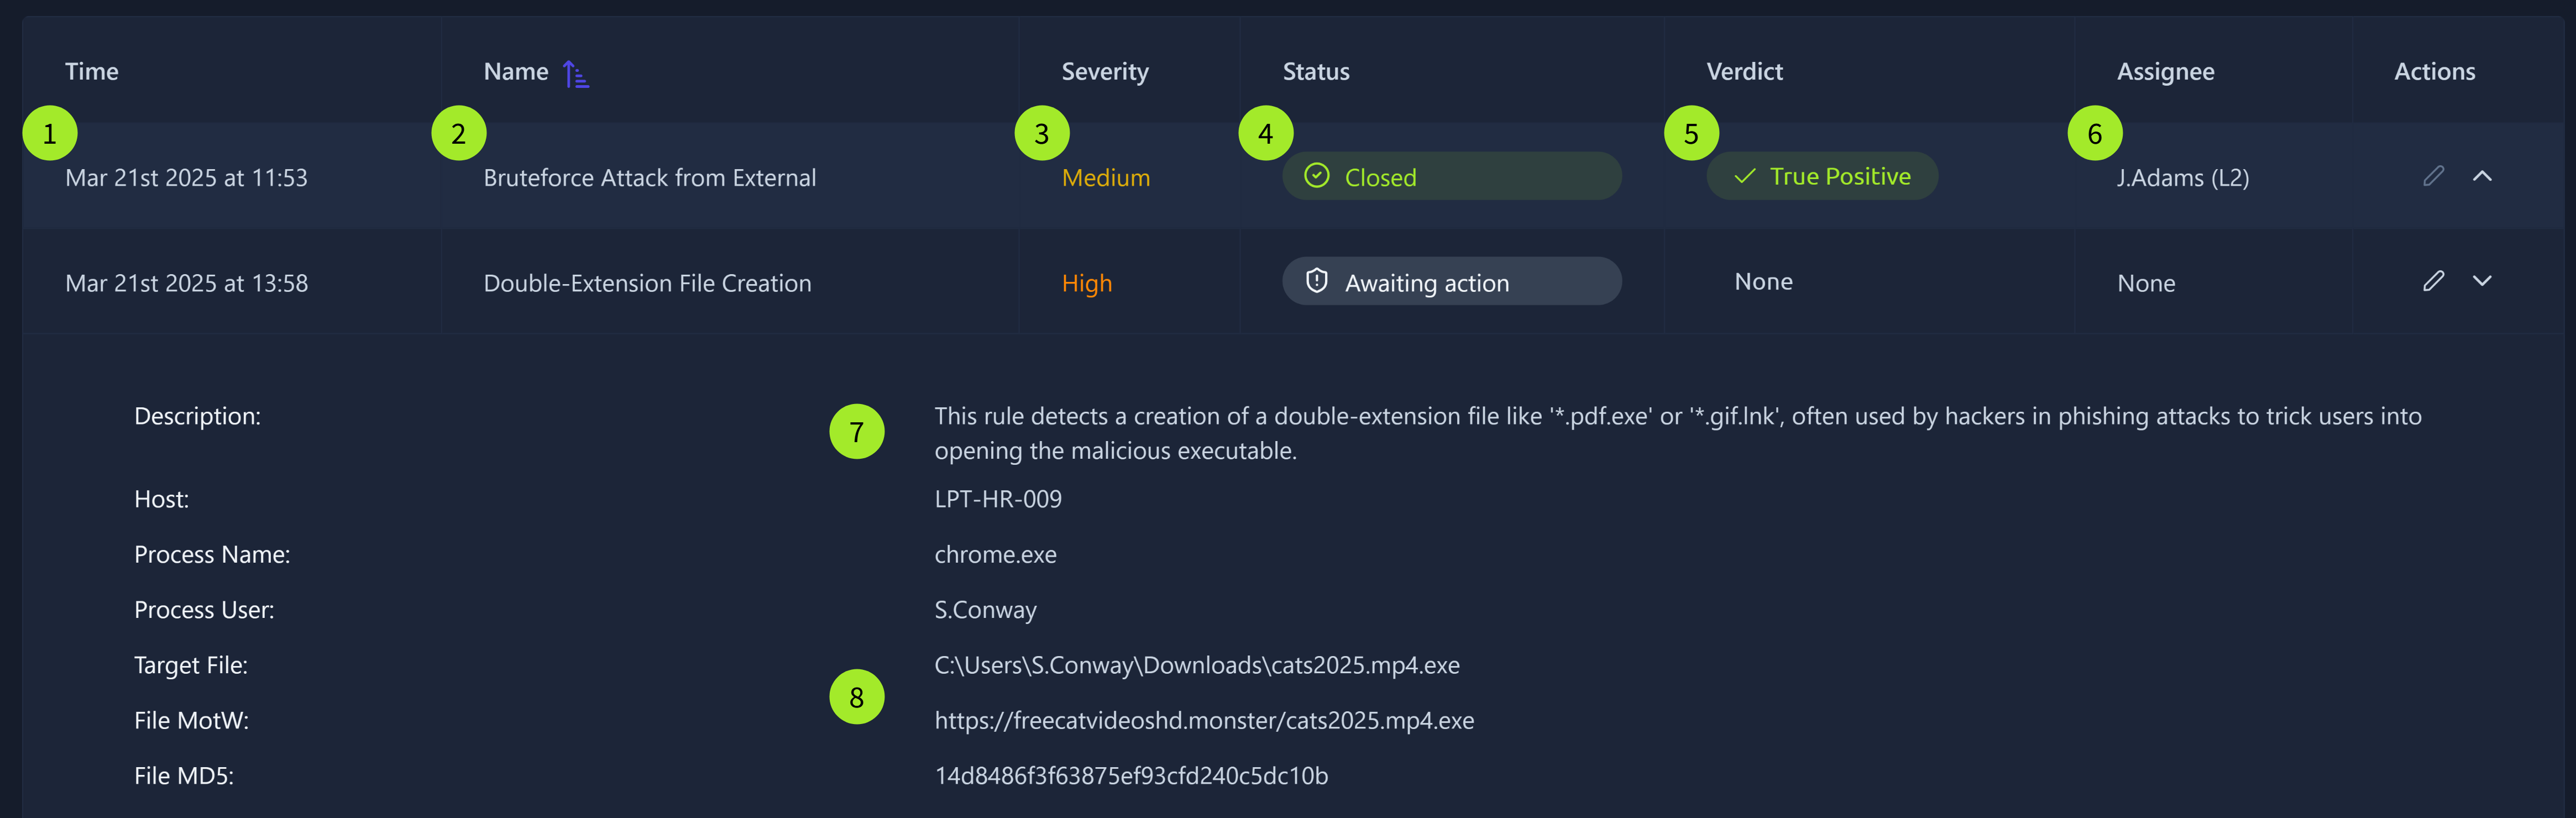This screenshot has height=818, width=2576.
Task: Click the host value LPT-HR-009
Action: pos(998,499)
